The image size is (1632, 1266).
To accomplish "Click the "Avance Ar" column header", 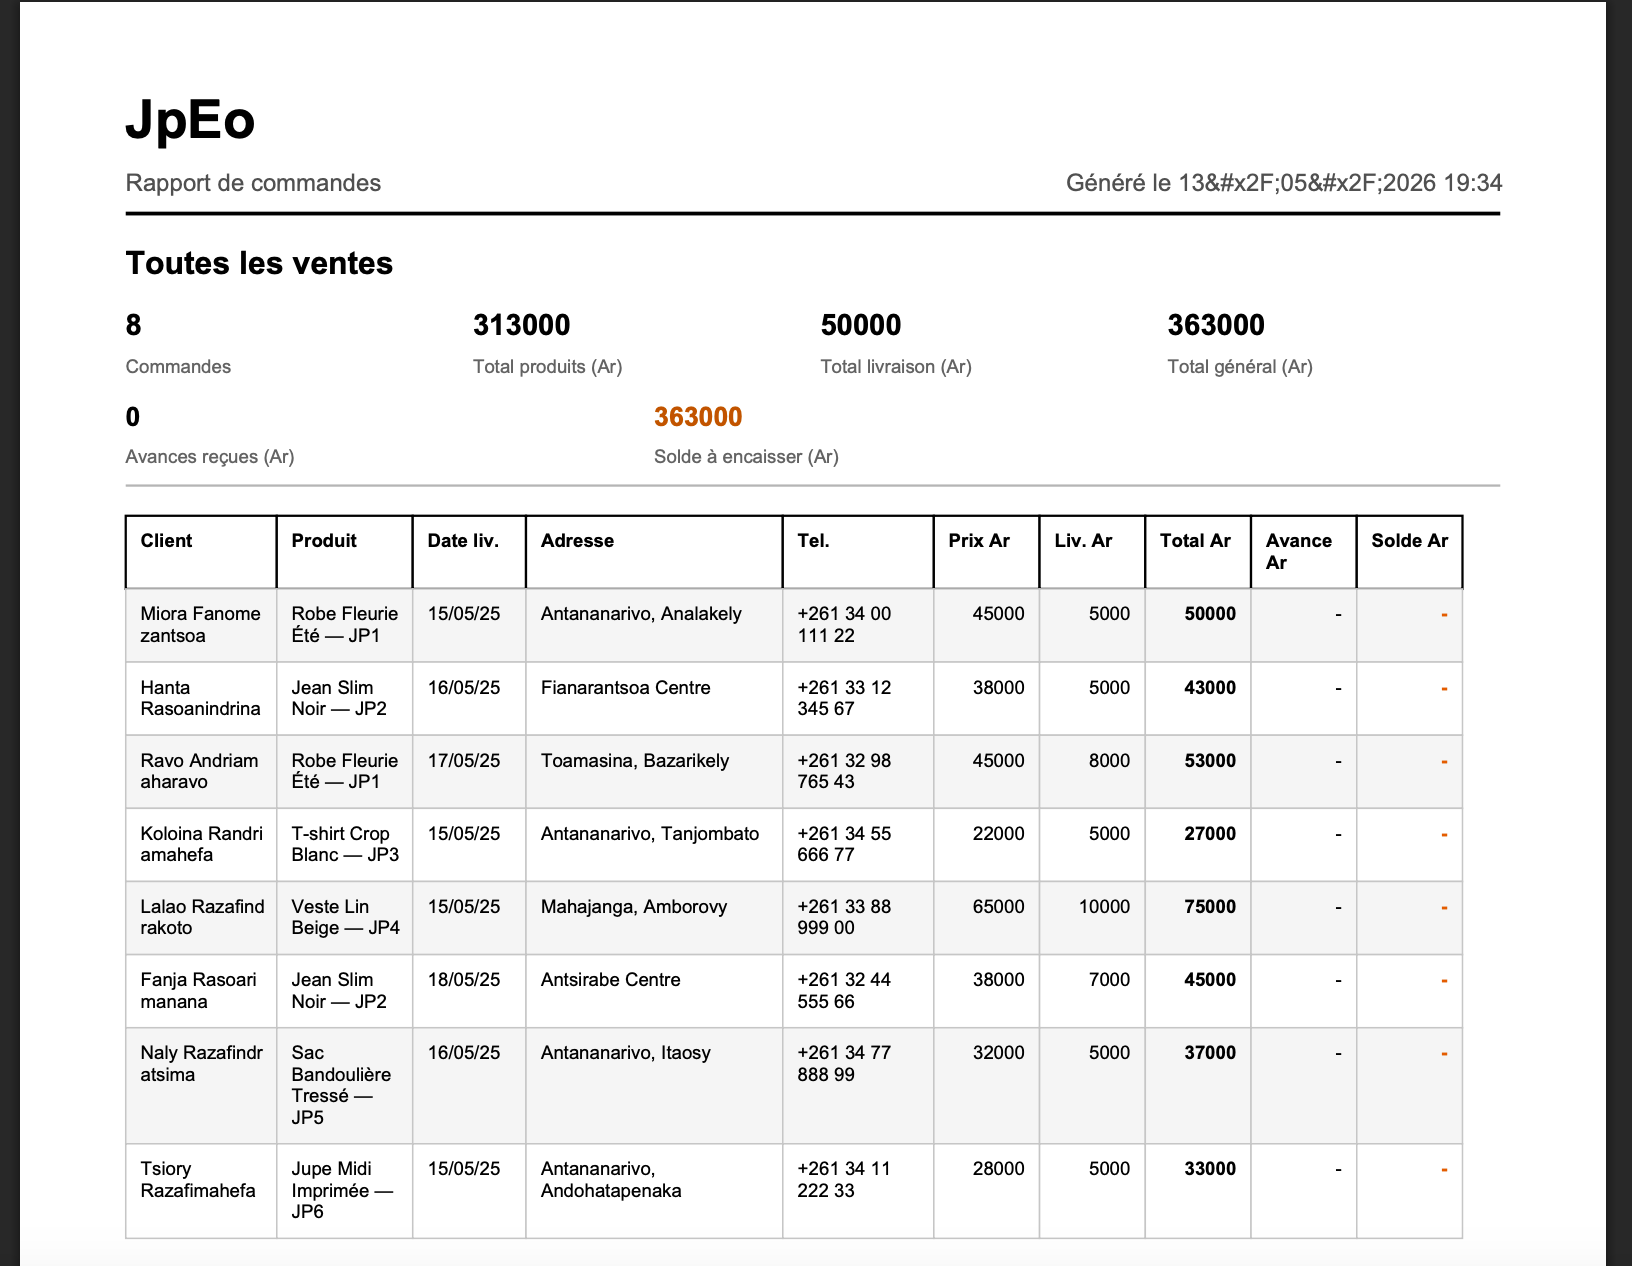I will pos(1304,552).
